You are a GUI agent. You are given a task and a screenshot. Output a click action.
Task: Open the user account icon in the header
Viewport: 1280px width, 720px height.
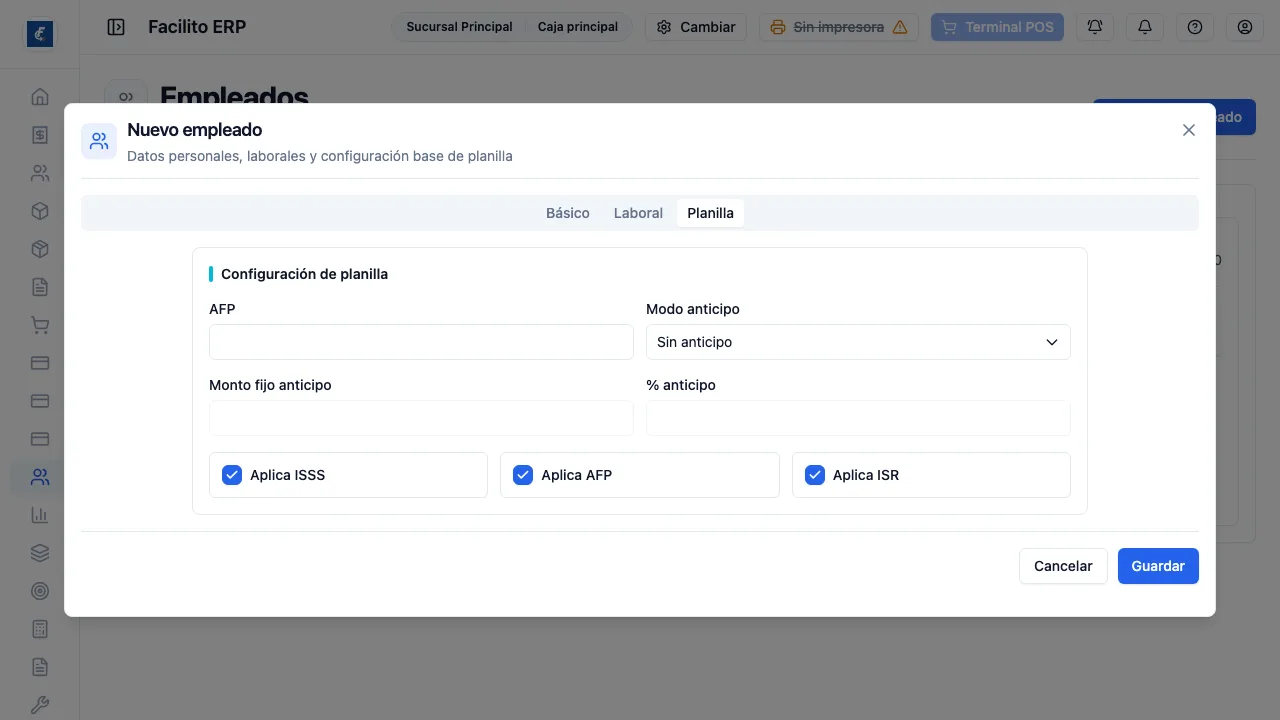coord(1245,27)
